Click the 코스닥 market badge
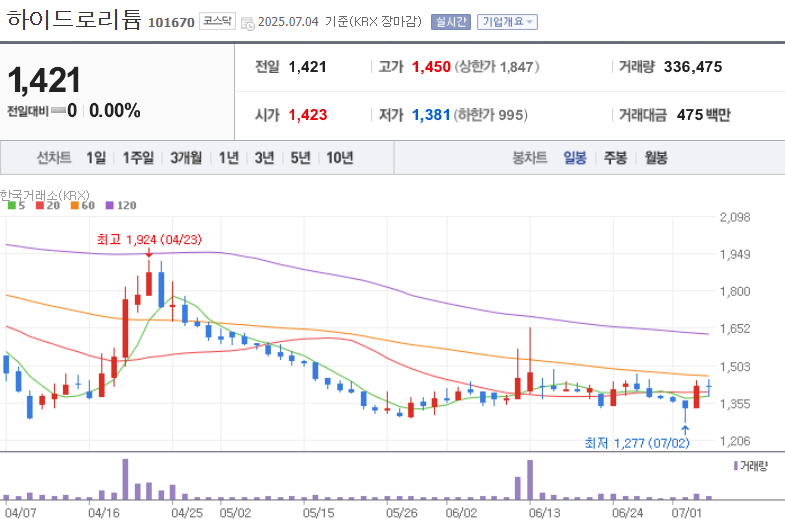This screenshot has height=522, width=785. [x=217, y=22]
